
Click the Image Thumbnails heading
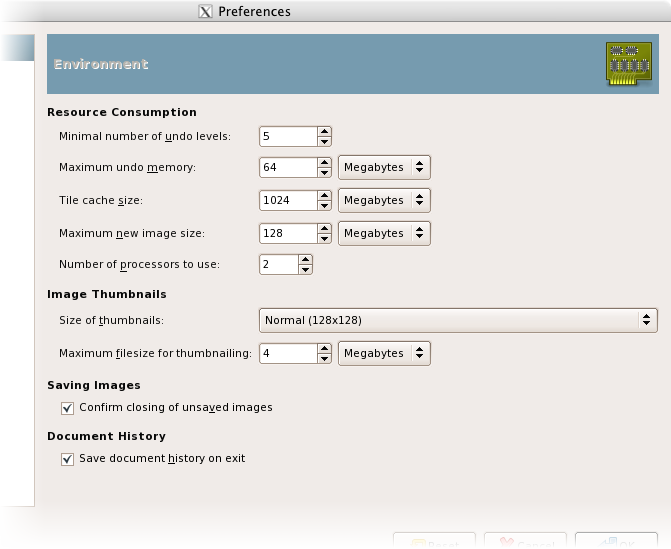107,294
